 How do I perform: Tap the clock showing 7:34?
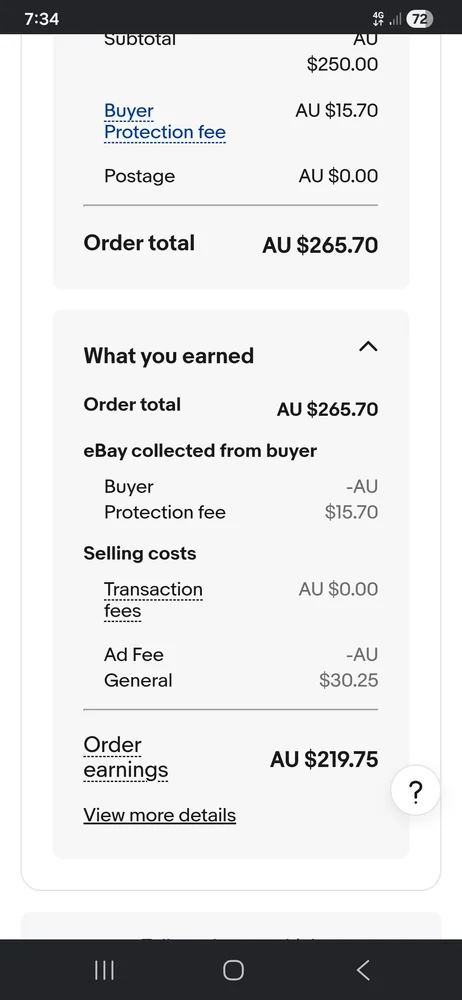click(41, 19)
